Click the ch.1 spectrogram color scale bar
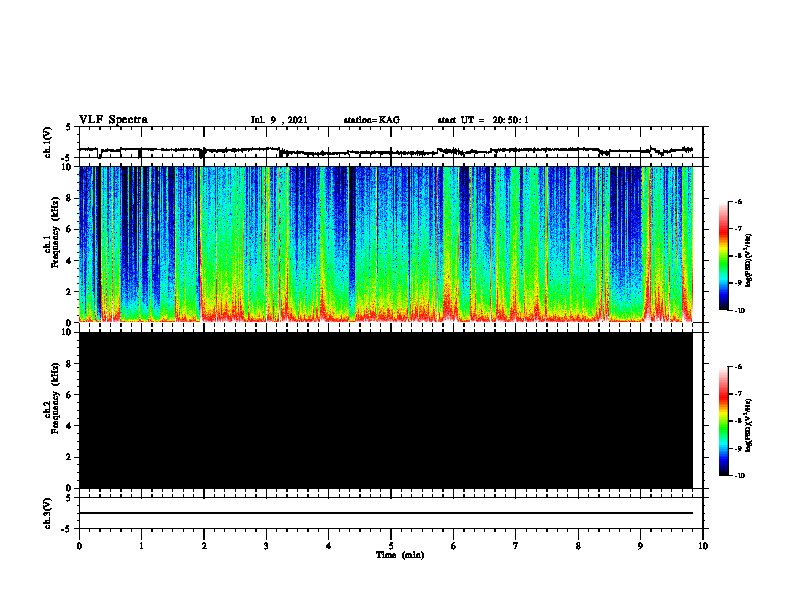 click(723, 256)
